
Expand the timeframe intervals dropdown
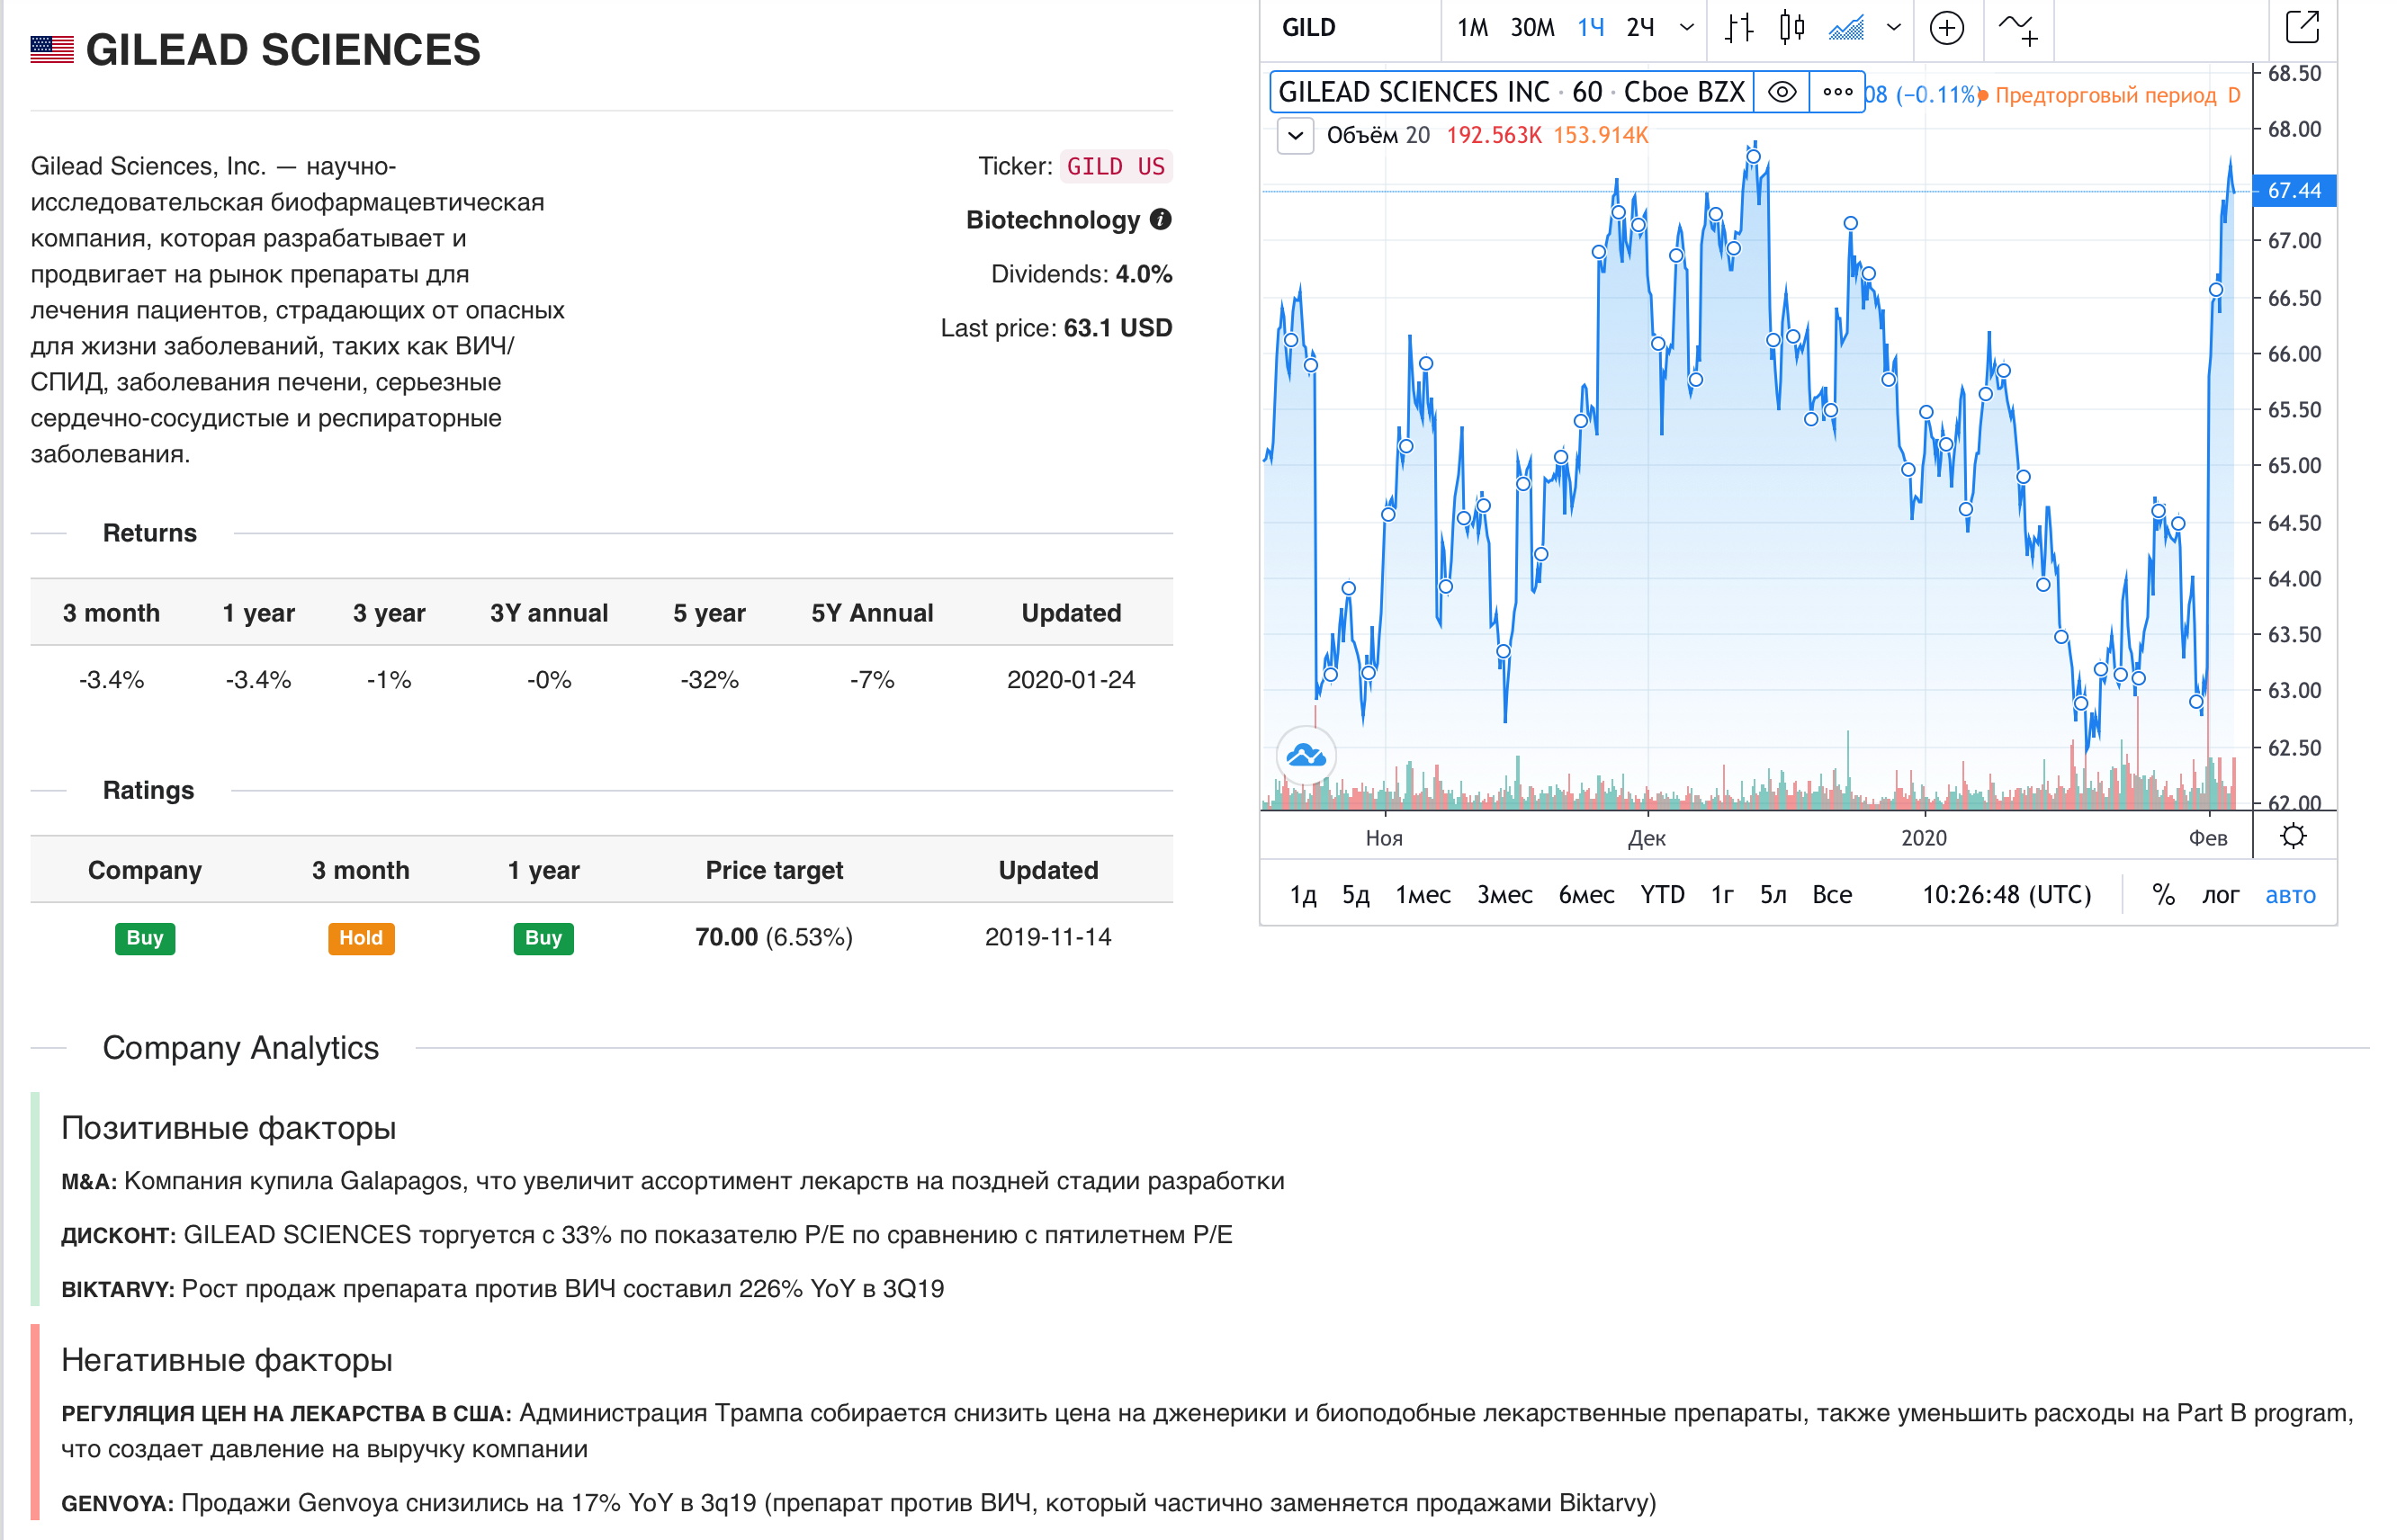[x=1687, y=28]
